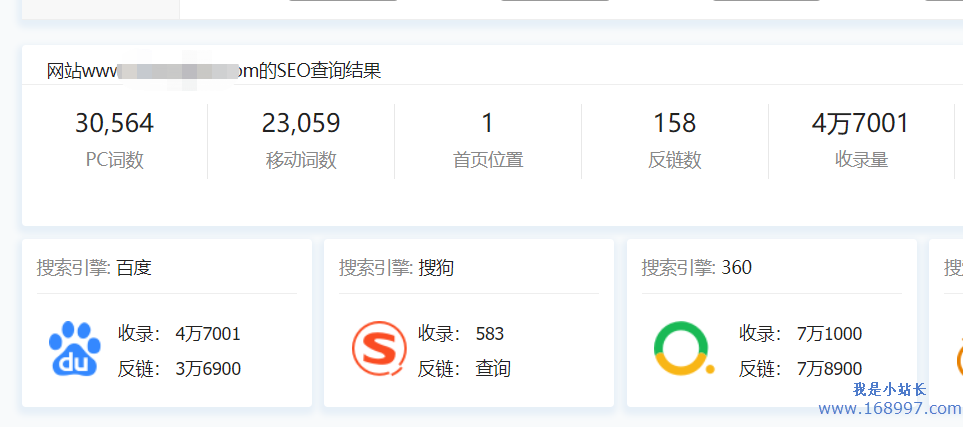Click the SEO查询结果 title text

pos(214,71)
